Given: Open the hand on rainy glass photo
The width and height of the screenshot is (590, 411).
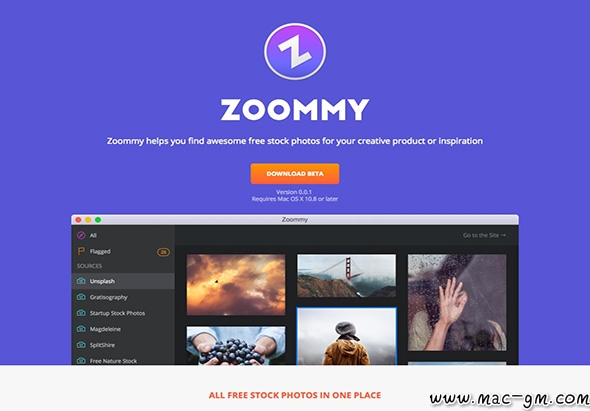Looking at the screenshot, I should coord(457,303).
